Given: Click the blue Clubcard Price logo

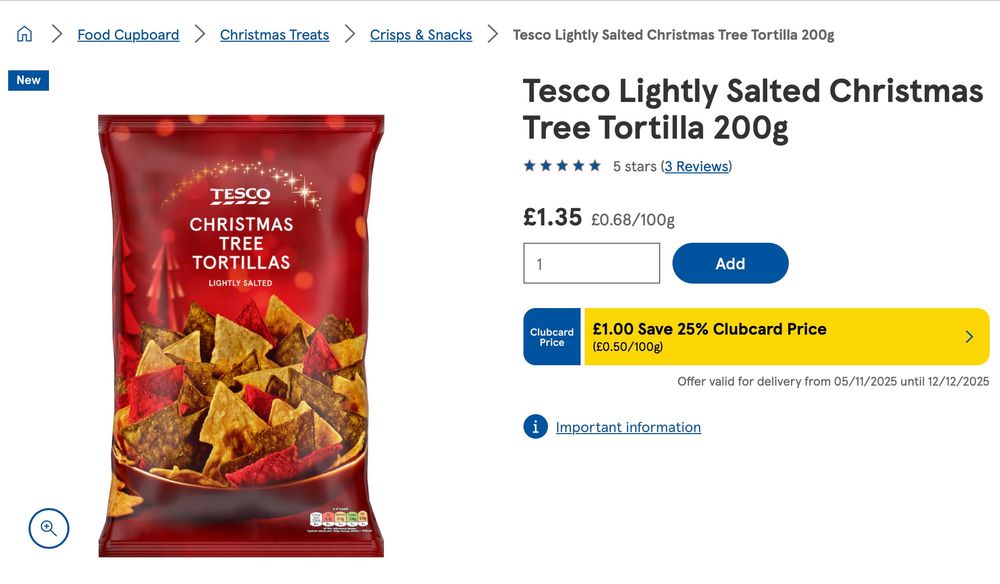Looking at the screenshot, I should (552, 337).
